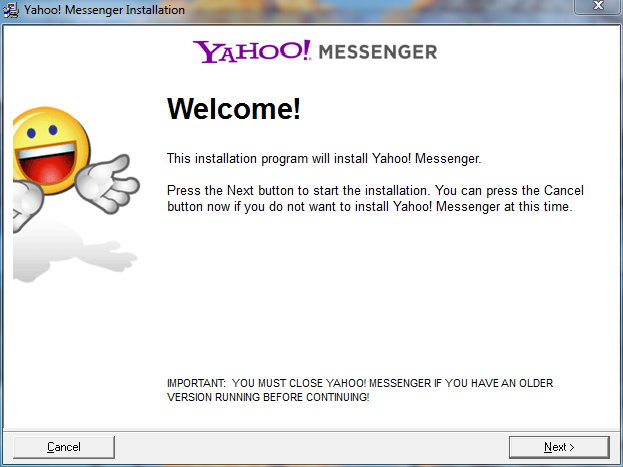This screenshot has width=623, height=467.
Task: Click the Next button to start installation
Action: (x=559, y=447)
